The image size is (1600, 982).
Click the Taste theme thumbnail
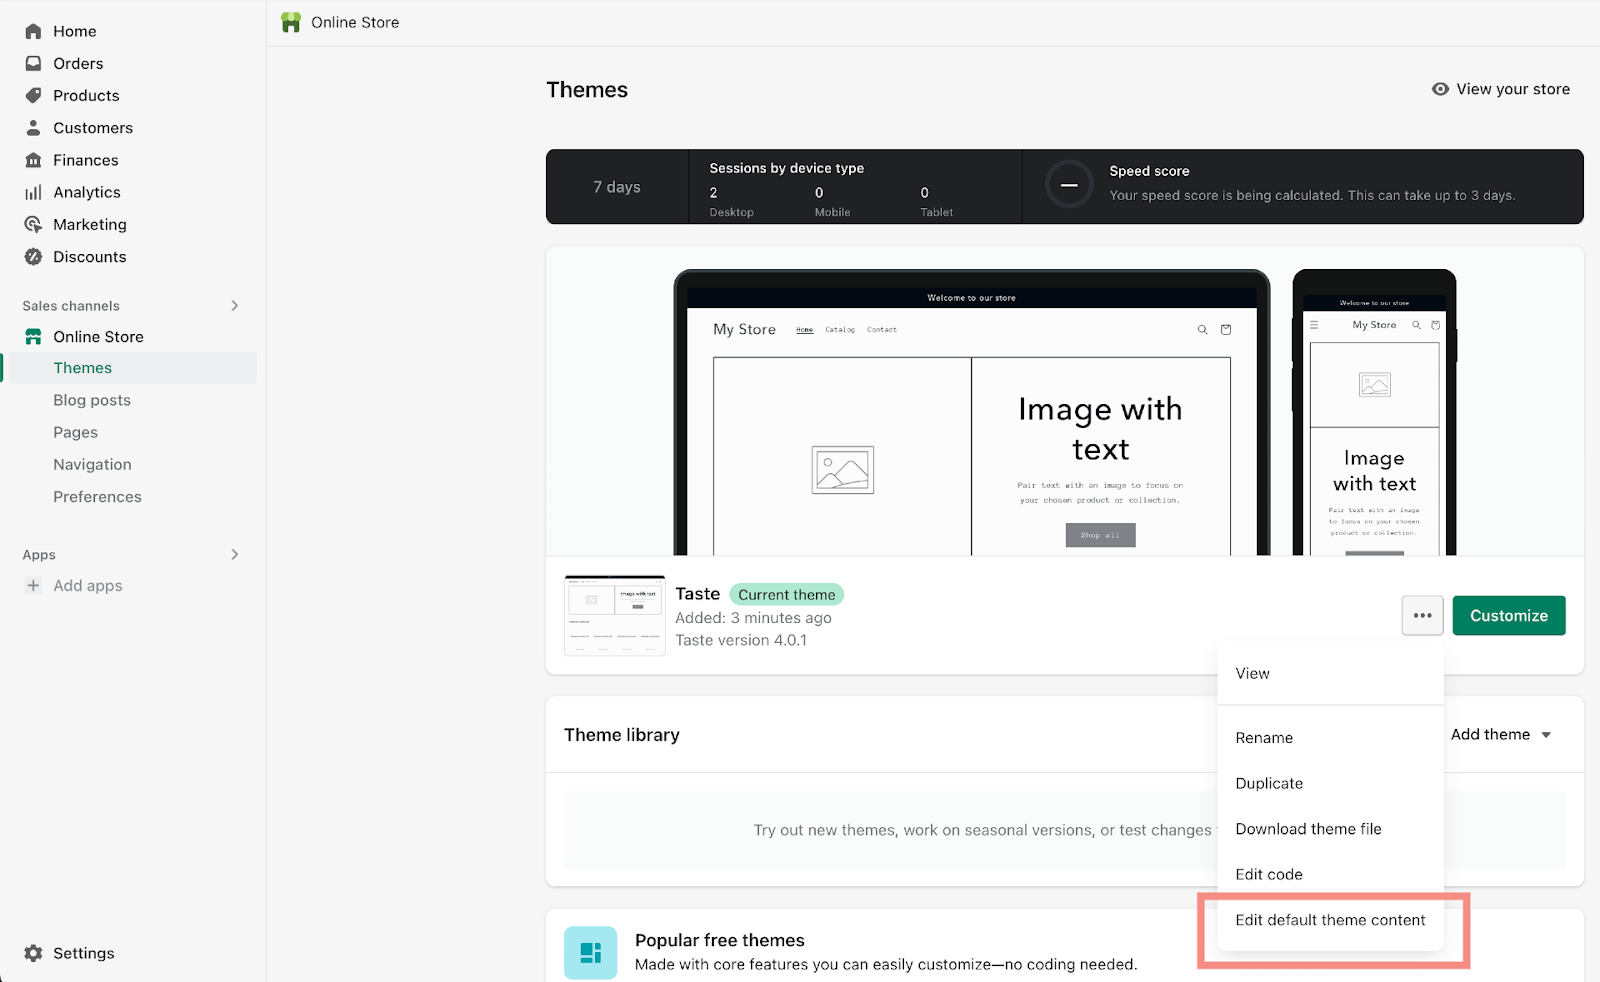614,616
